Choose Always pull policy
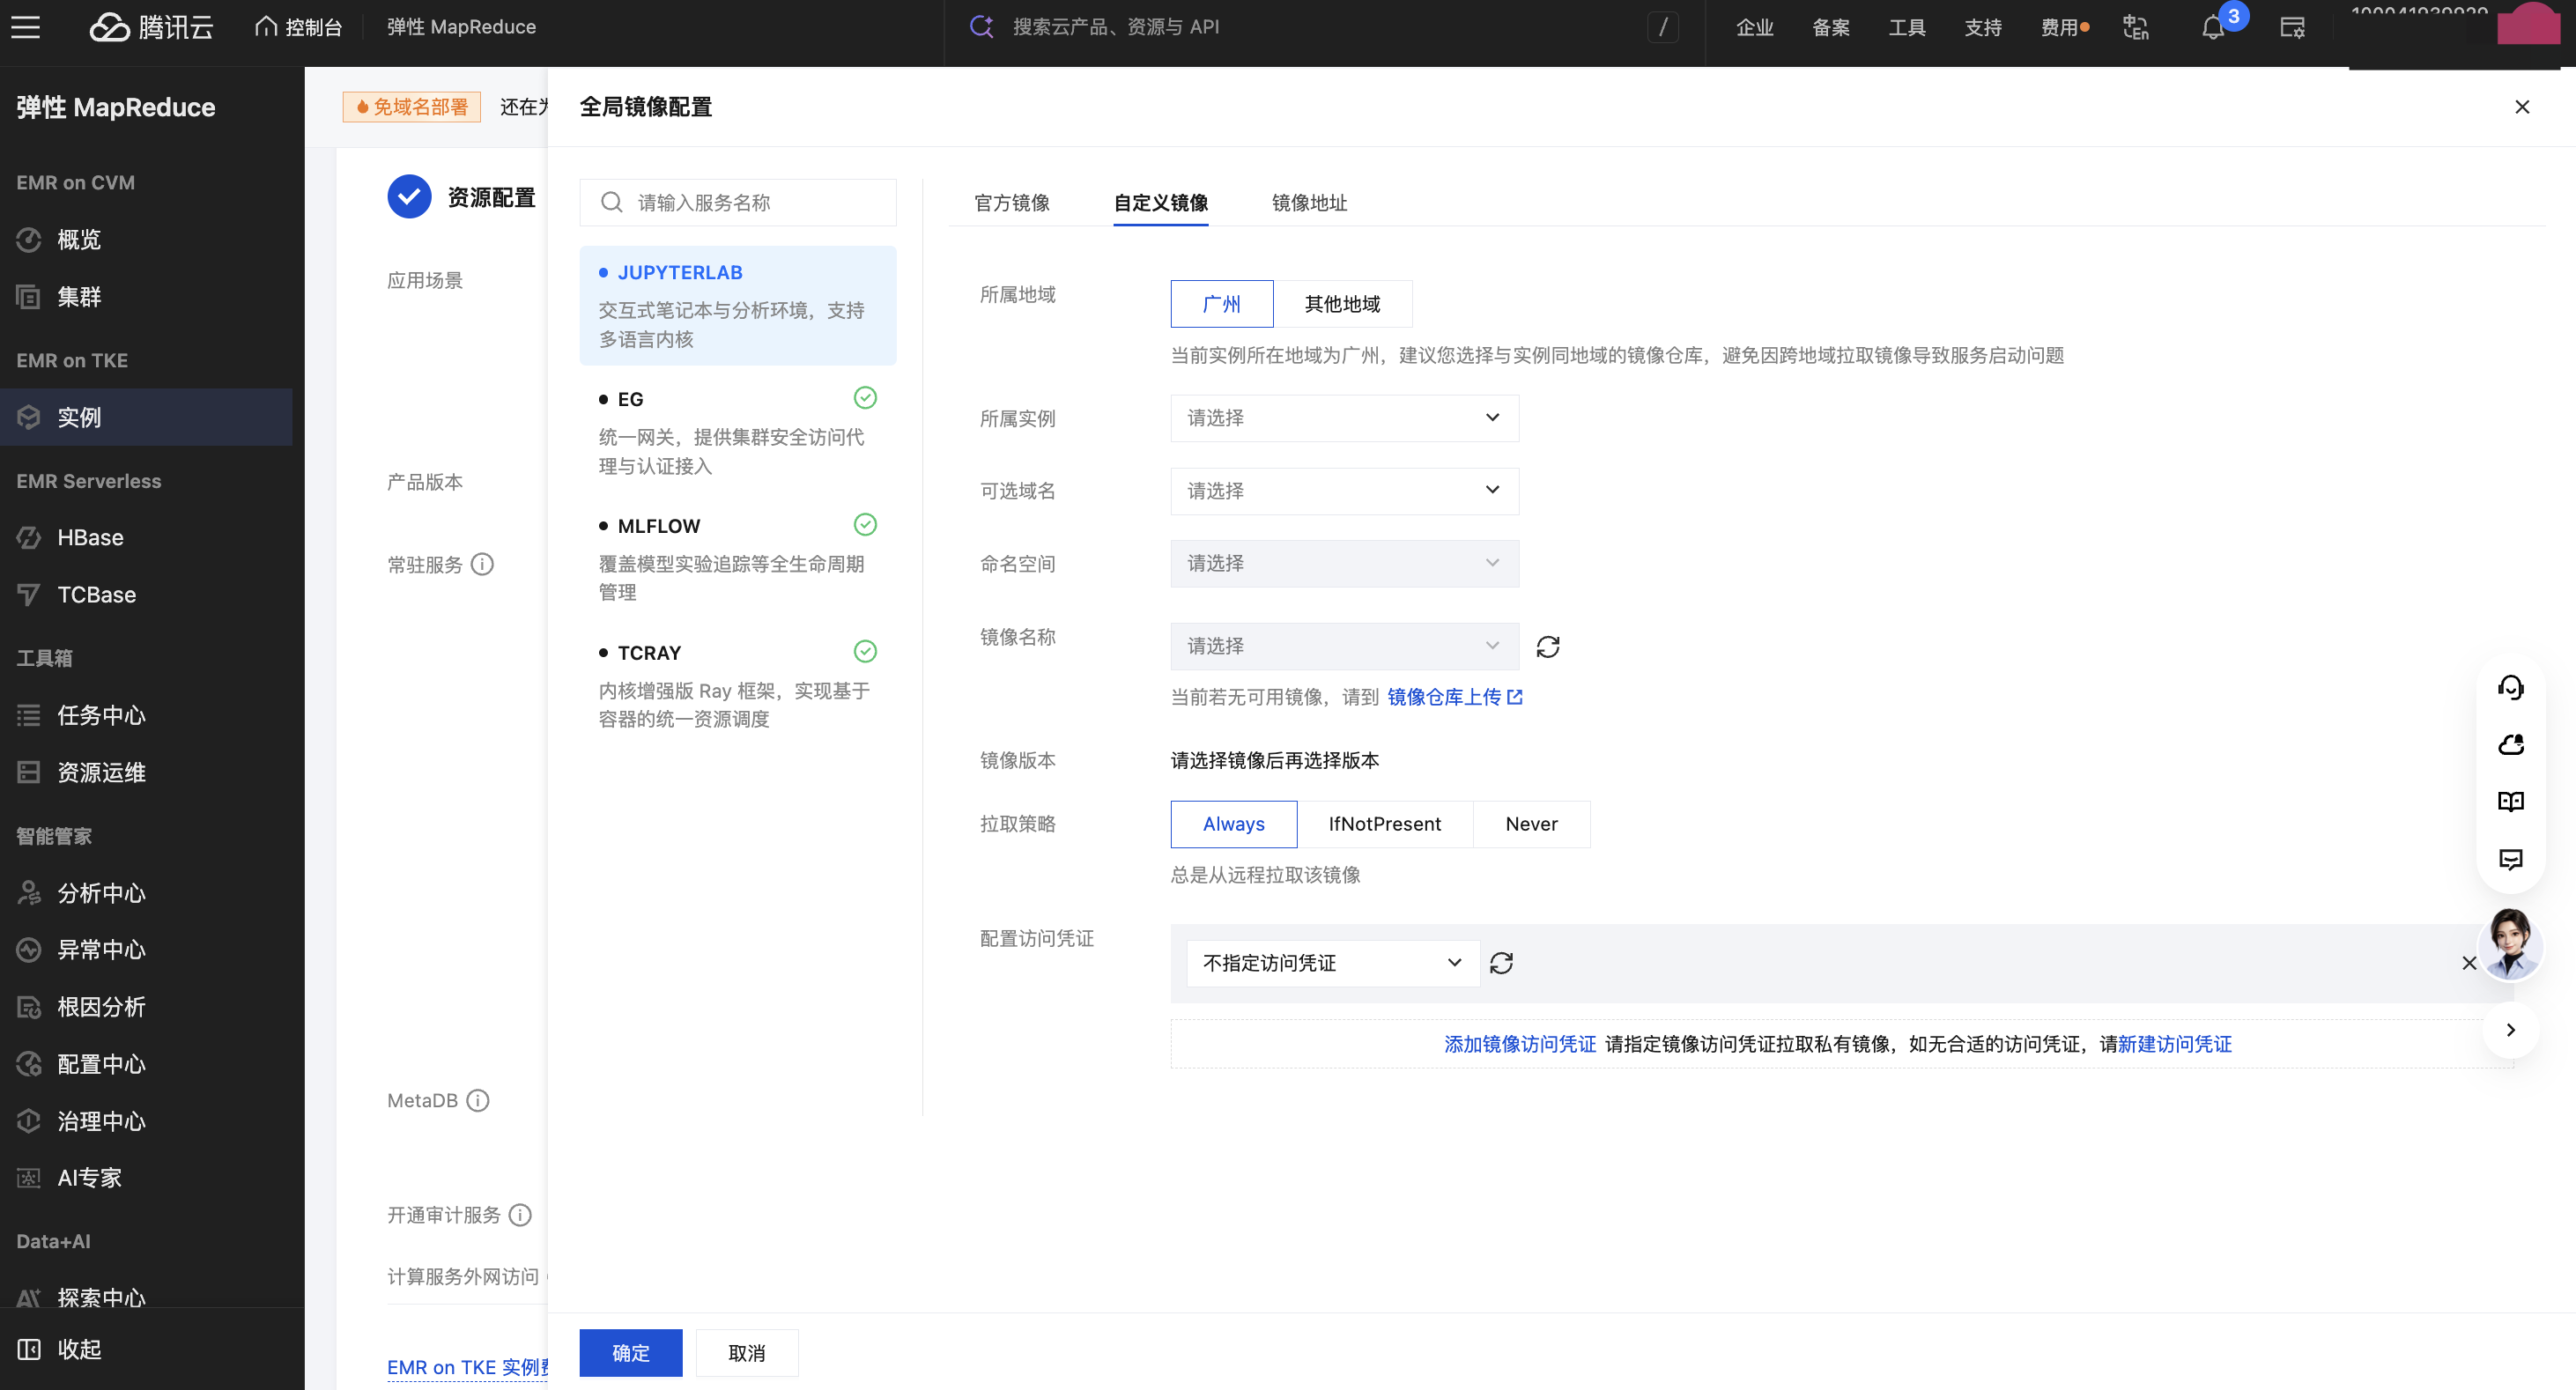This screenshot has height=1390, width=2576. [1233, 823]
